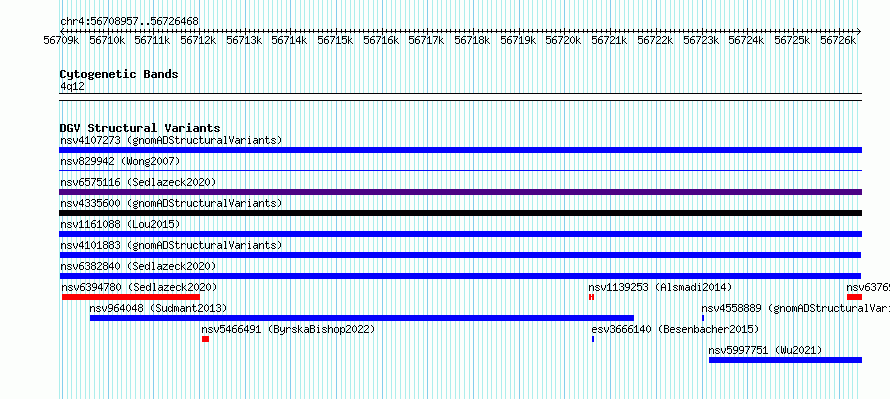Click the 56718k ruler tick label
This screenshot has height=399, width=890.
(472, 40)
